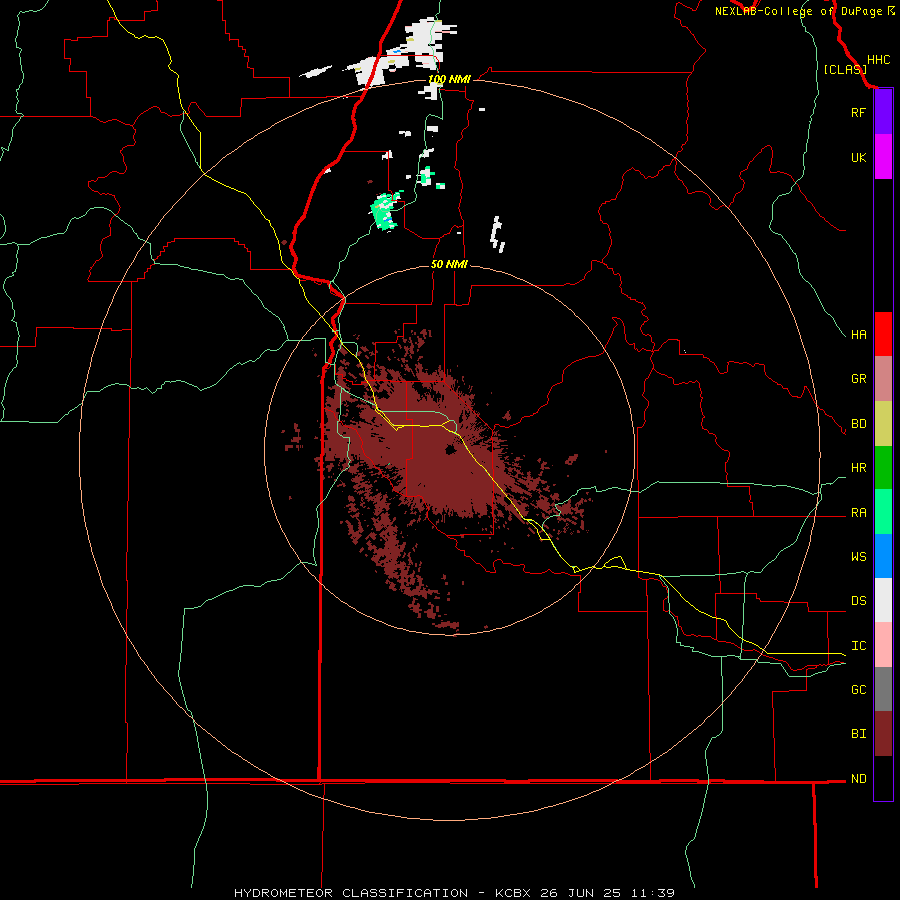This screenshot has width=900, height=900.
Task: Click the UK legend label
Action: [858, 158]
